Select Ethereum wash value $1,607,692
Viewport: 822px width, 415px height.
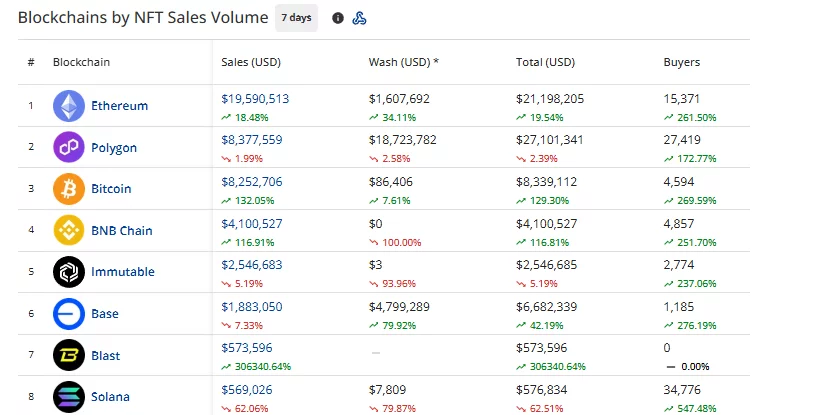pos(399,99)
